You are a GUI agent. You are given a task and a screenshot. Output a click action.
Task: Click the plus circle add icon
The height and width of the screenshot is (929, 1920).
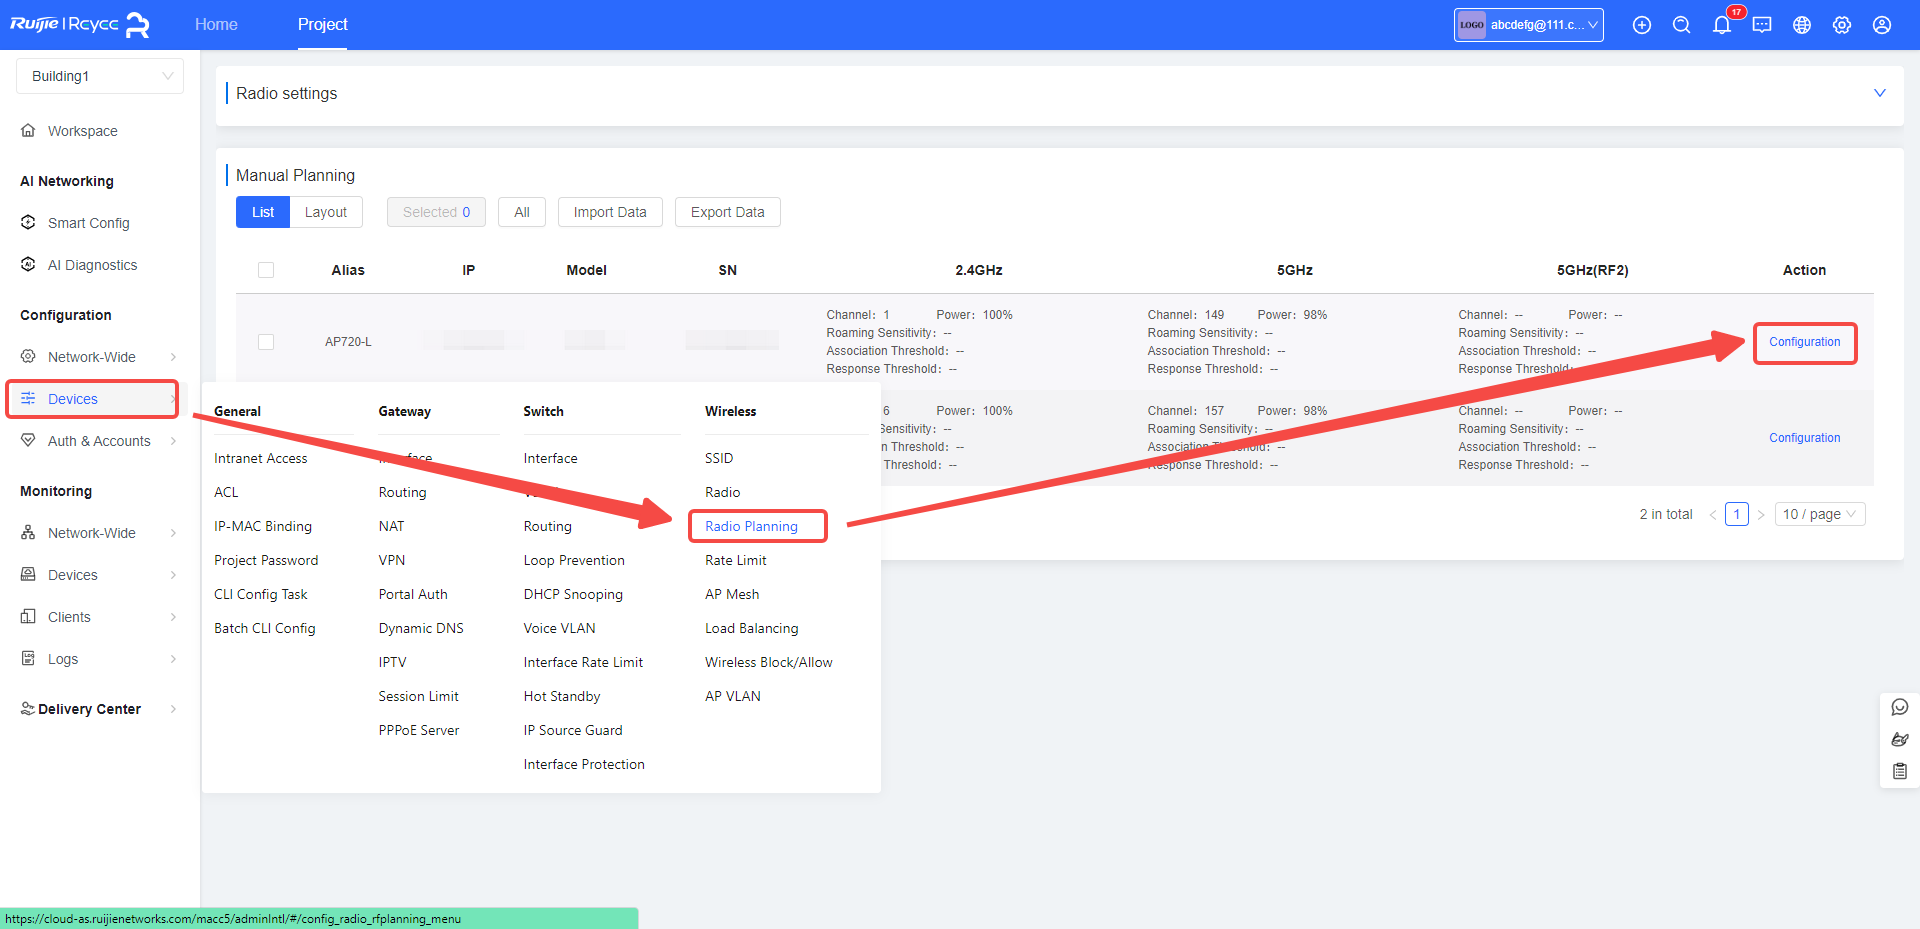pos(1641,25)
